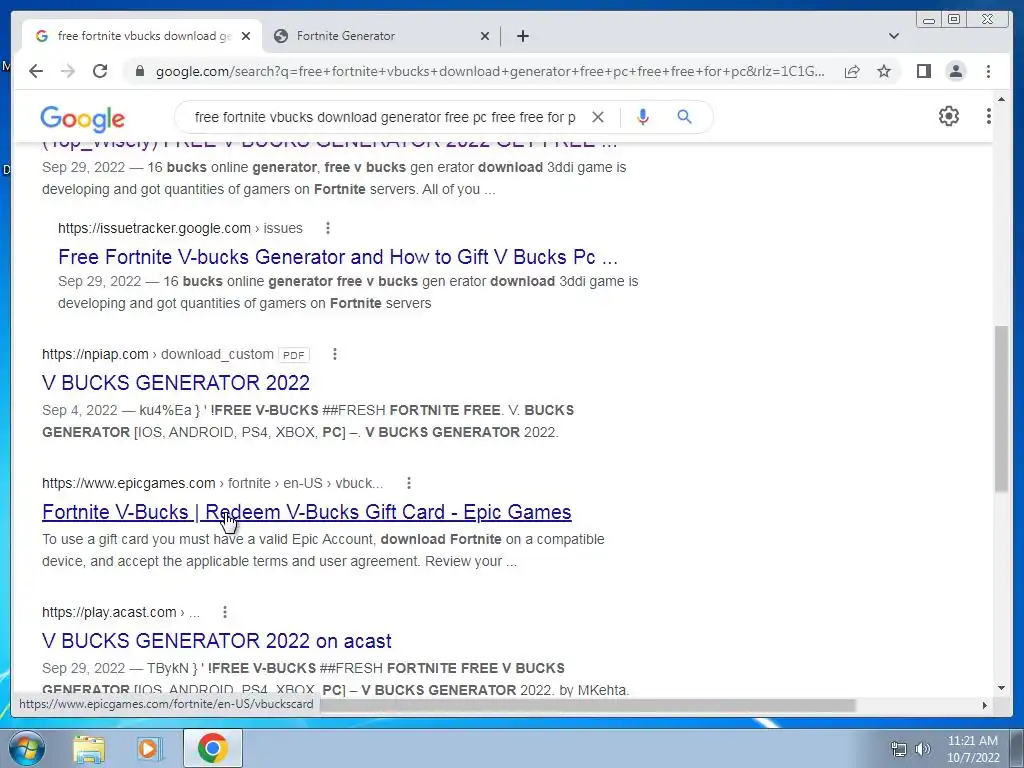Click the forward navigation arrow

(x=68, y=71)
